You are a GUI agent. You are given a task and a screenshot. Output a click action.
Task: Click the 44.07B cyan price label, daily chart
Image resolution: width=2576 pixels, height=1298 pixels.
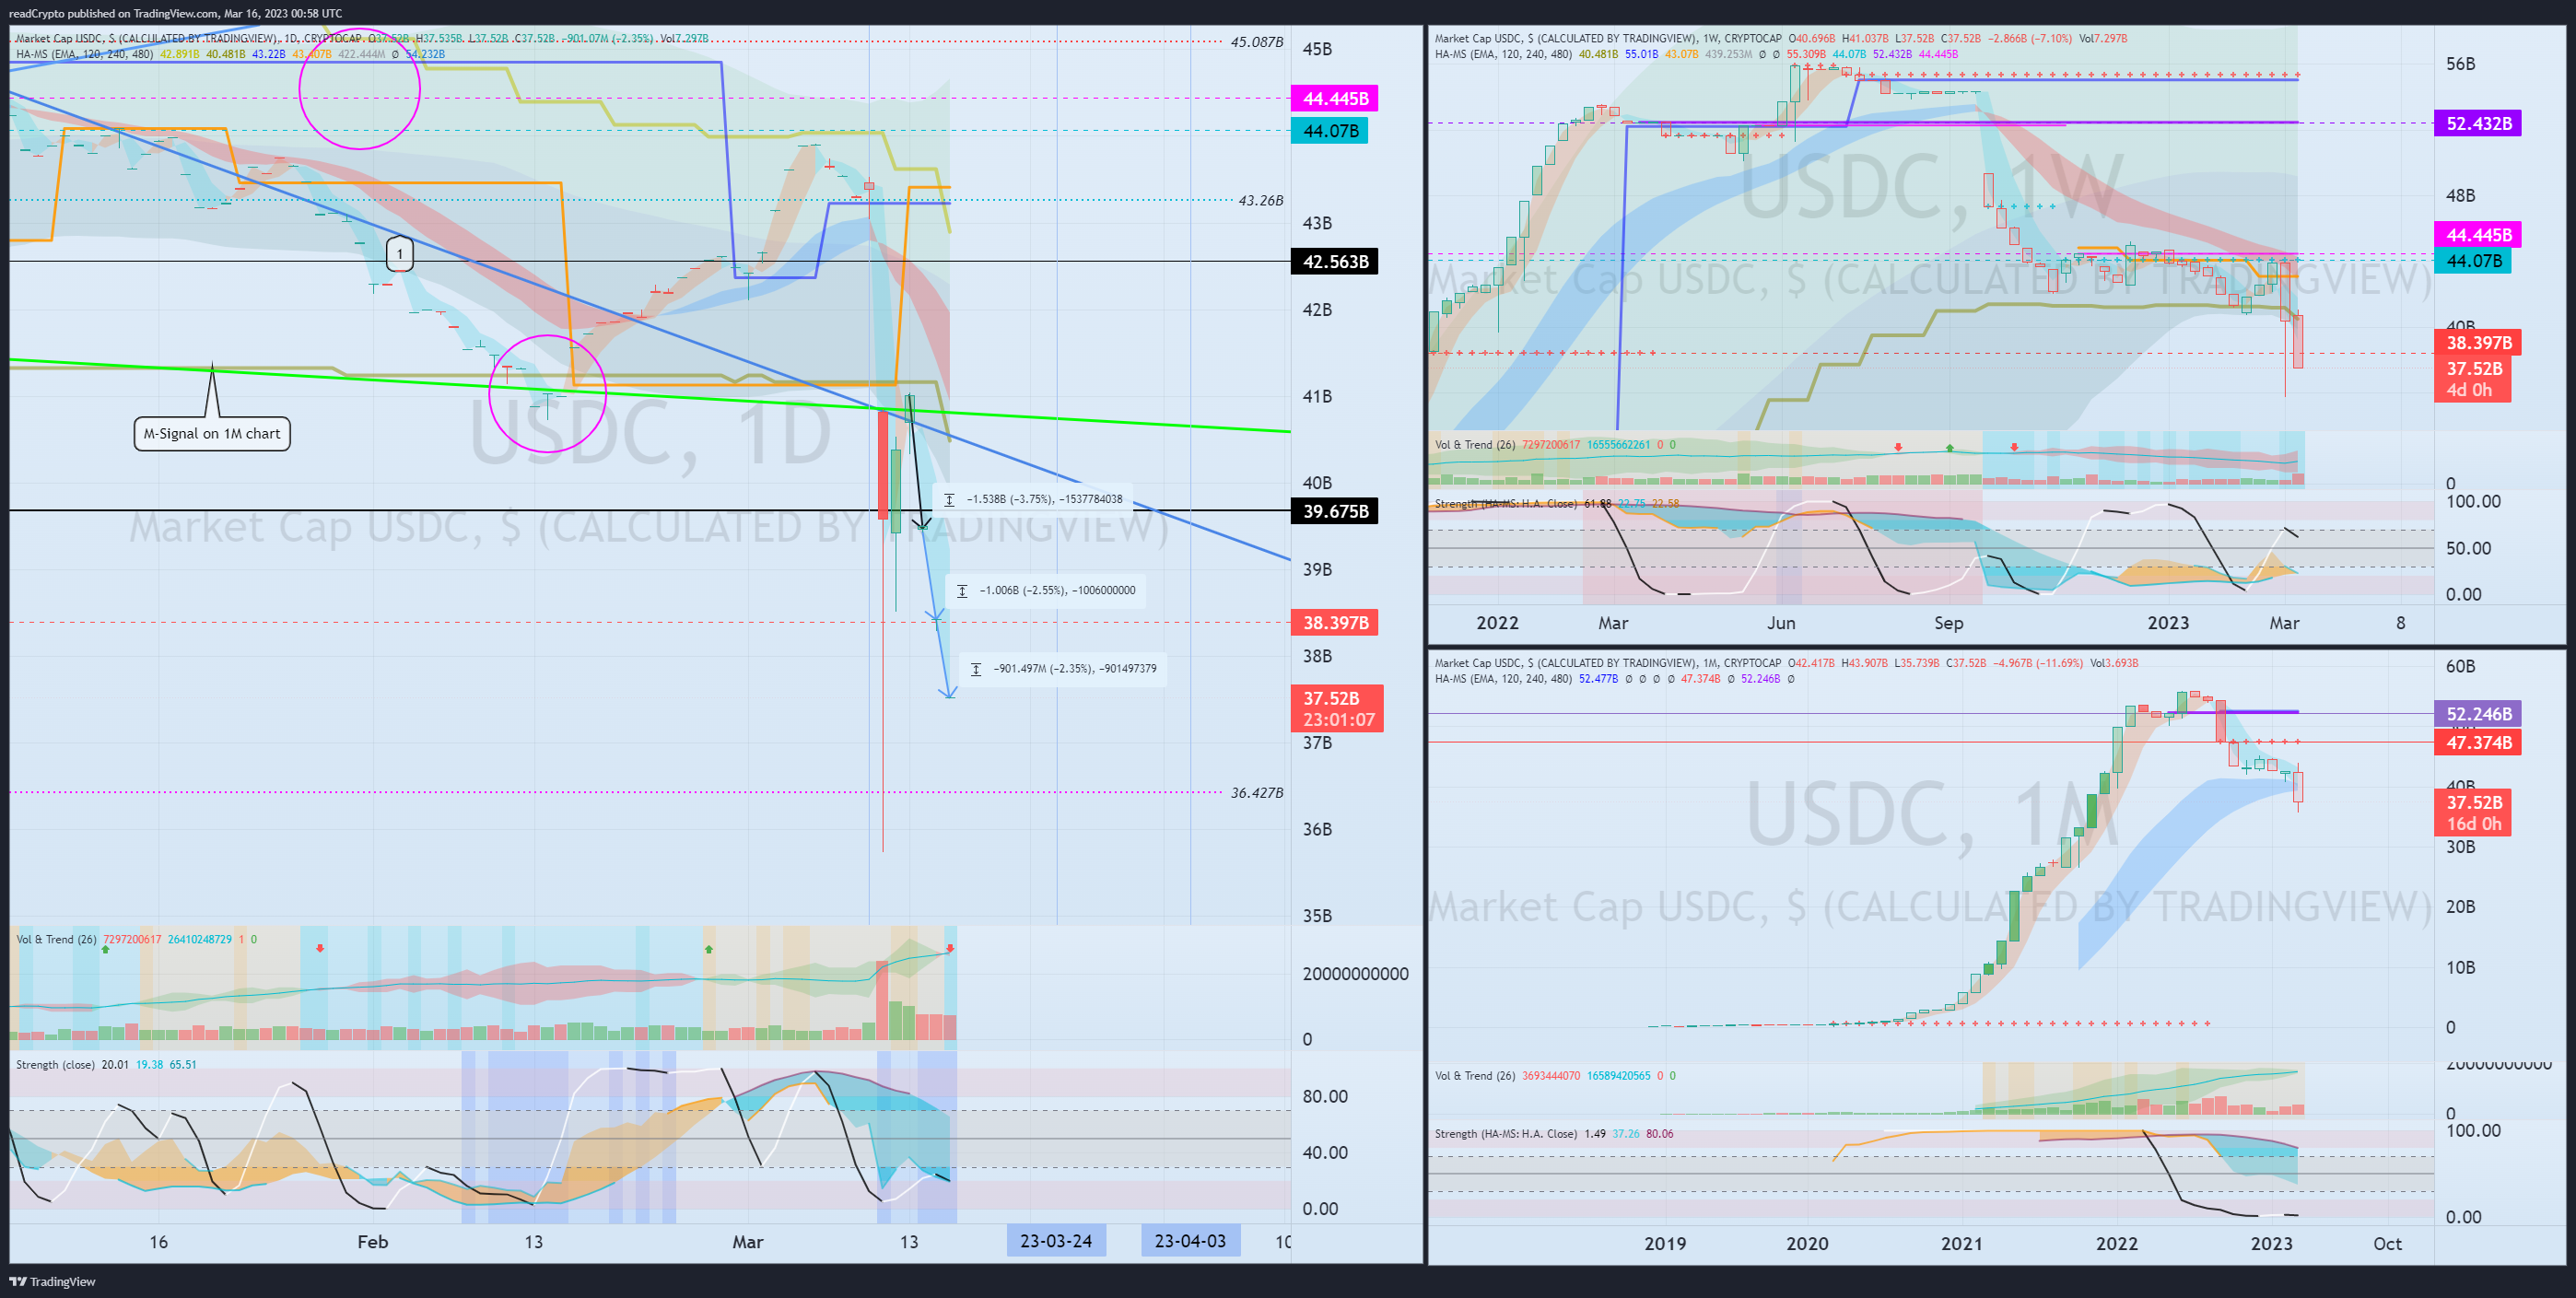[x=1330, y=131]
